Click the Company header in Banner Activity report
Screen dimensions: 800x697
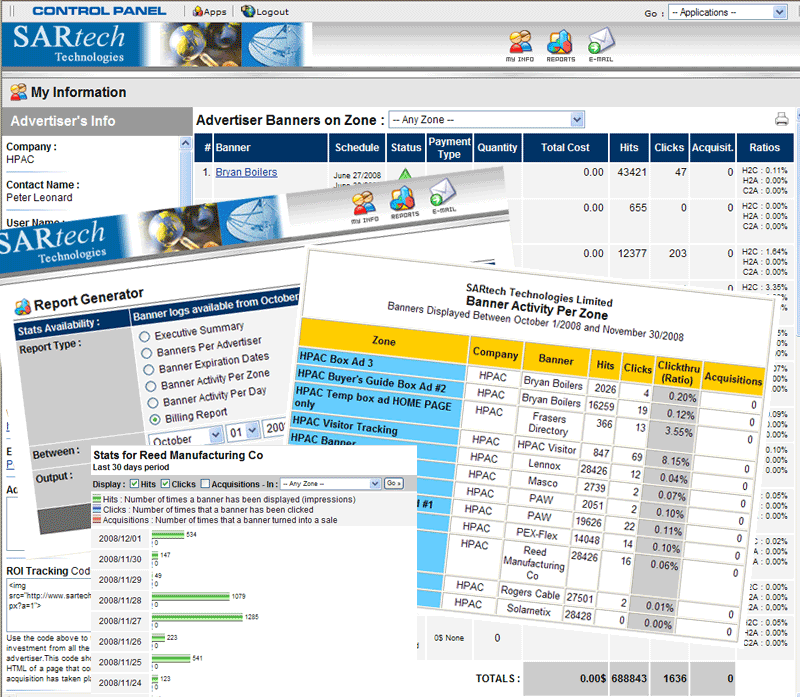click(495, 353)
